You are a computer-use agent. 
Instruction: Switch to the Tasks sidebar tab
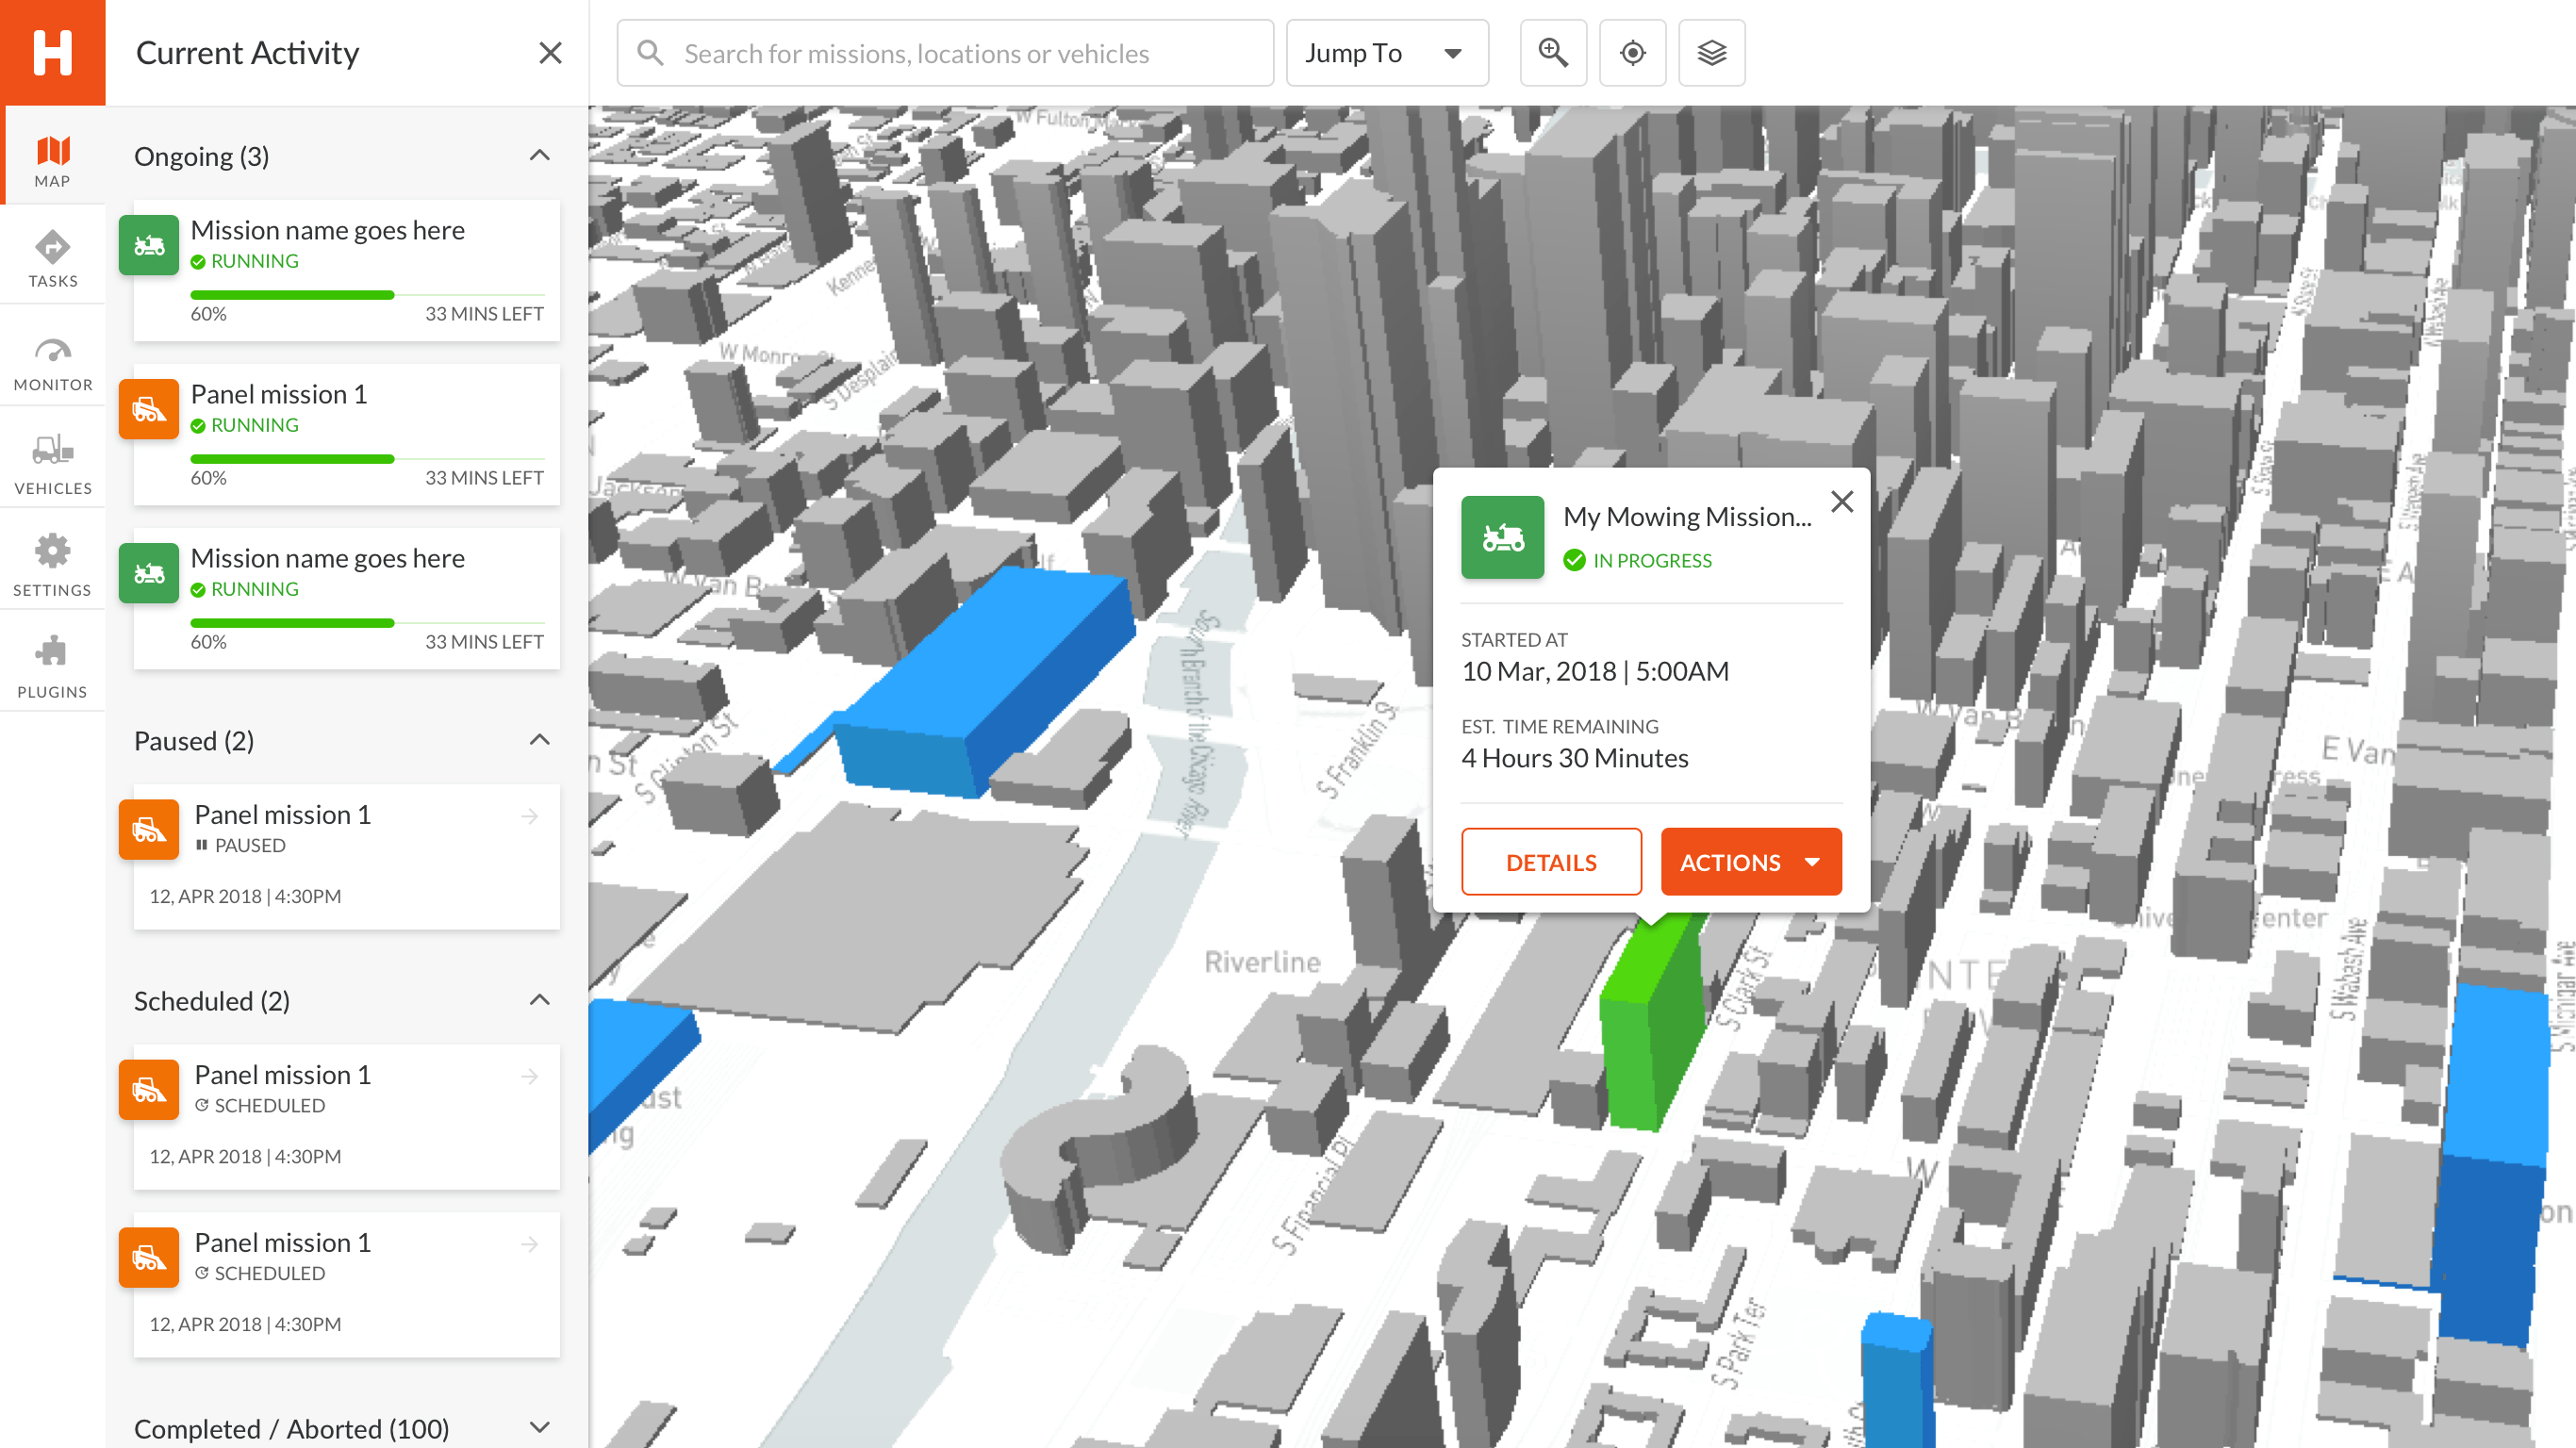(52, 258)
